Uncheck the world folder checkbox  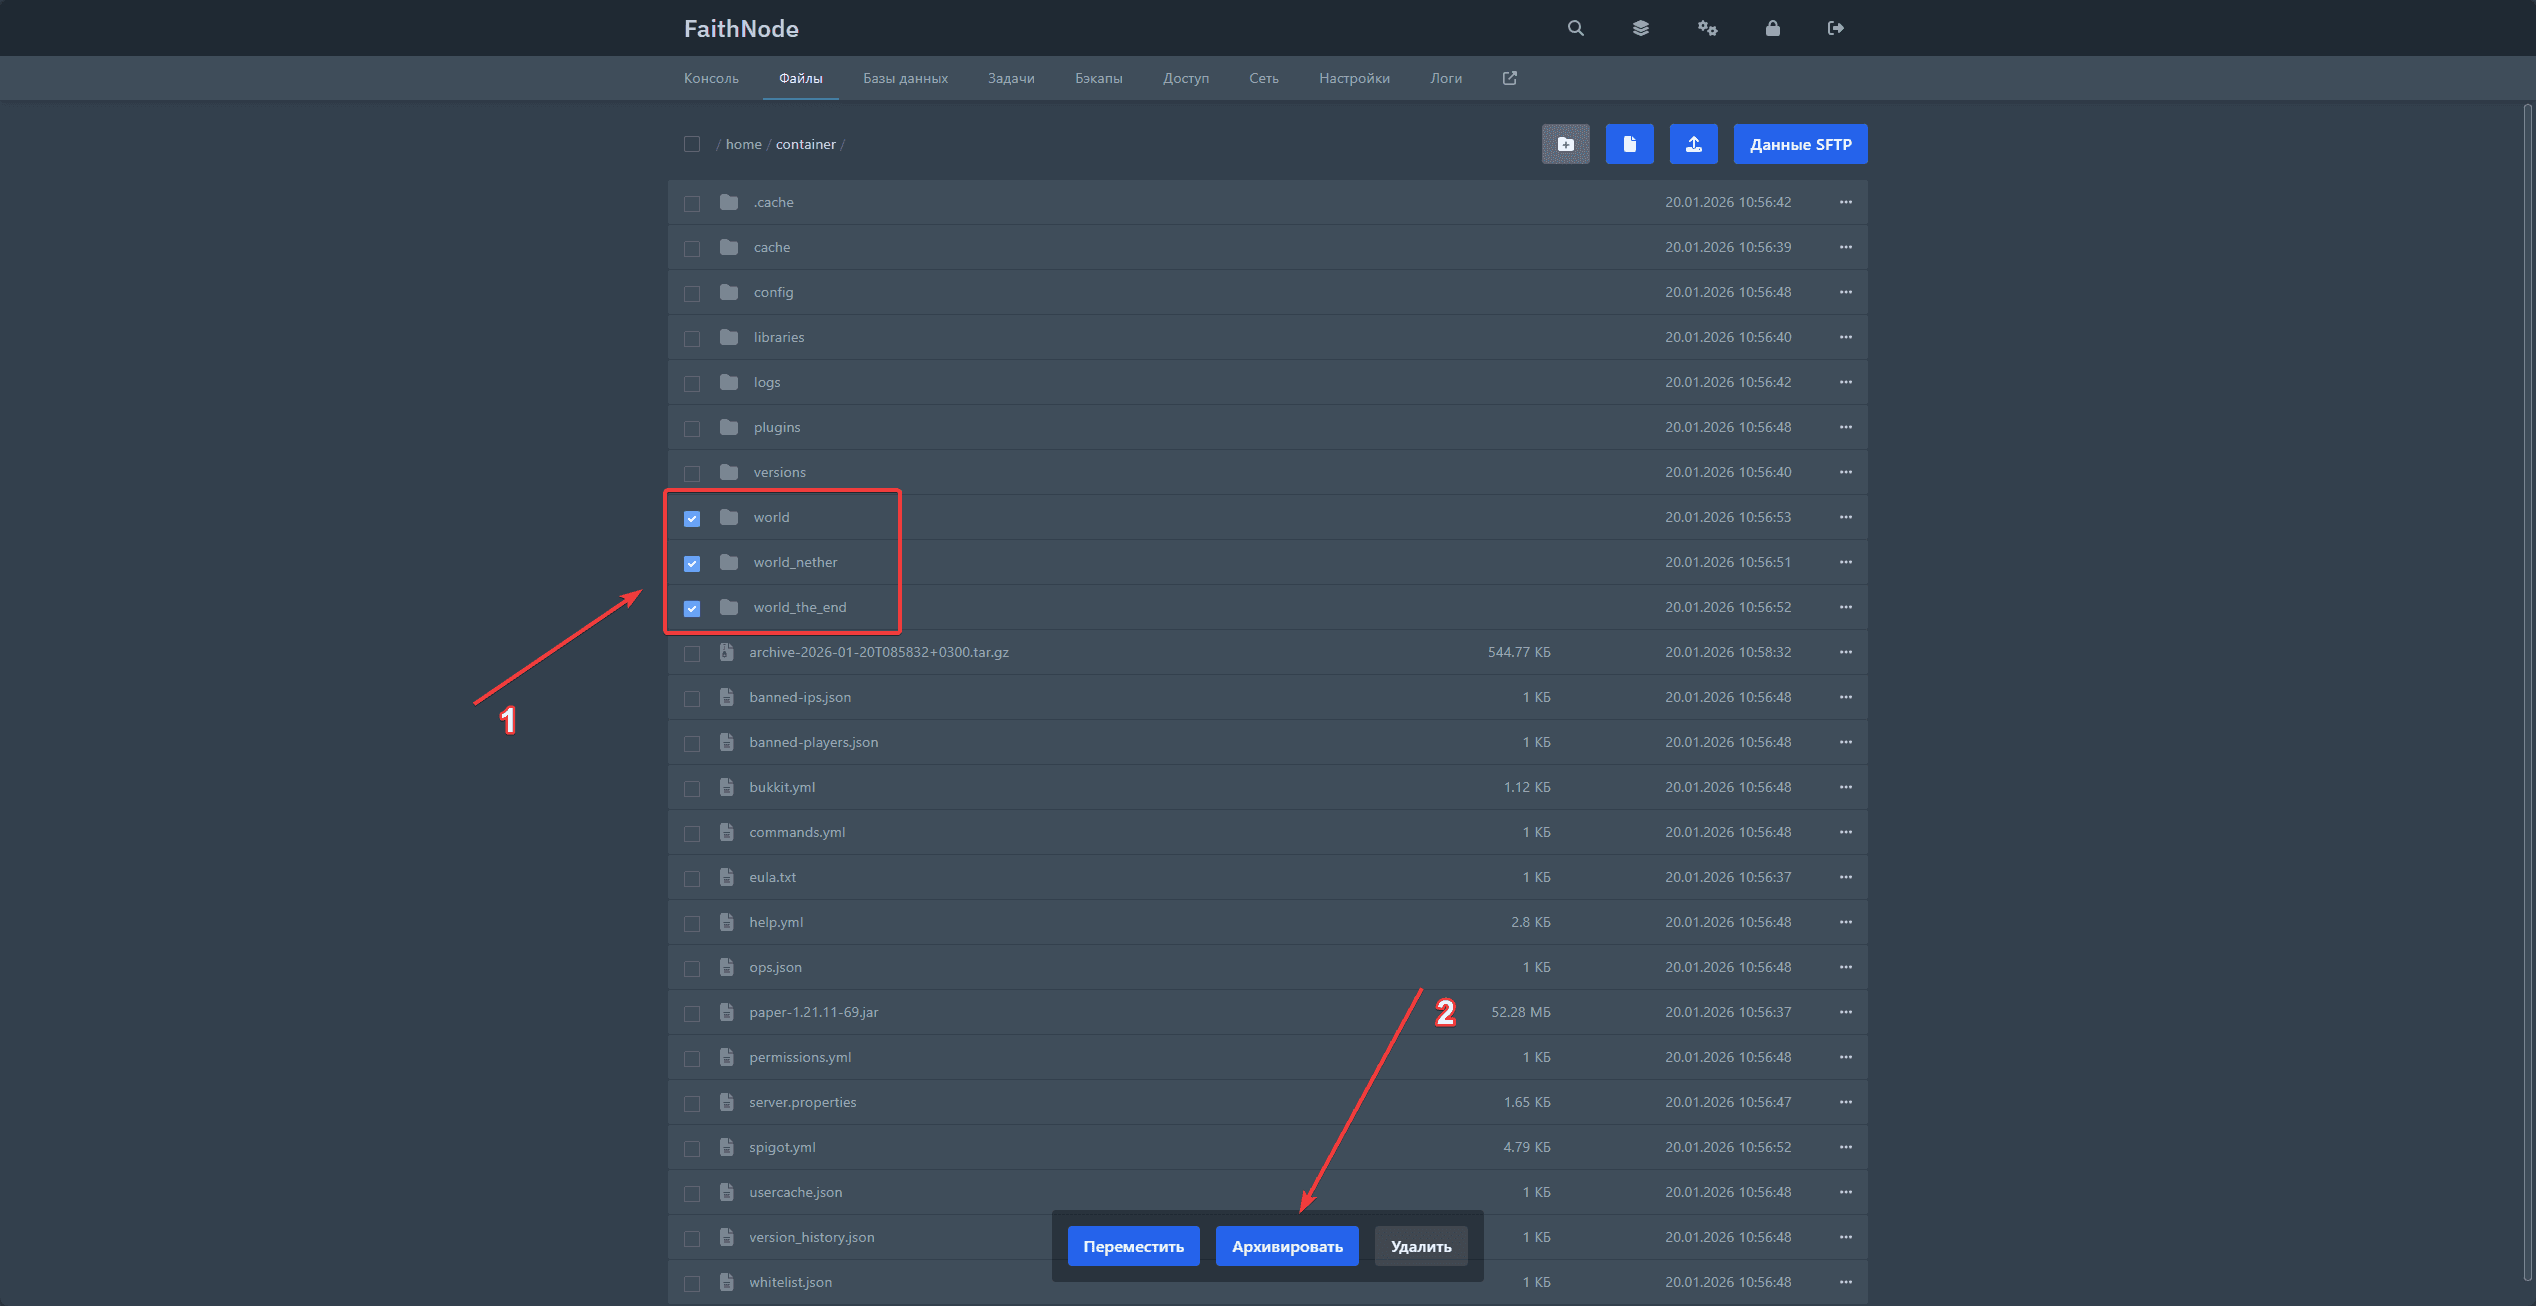point(692,518)
